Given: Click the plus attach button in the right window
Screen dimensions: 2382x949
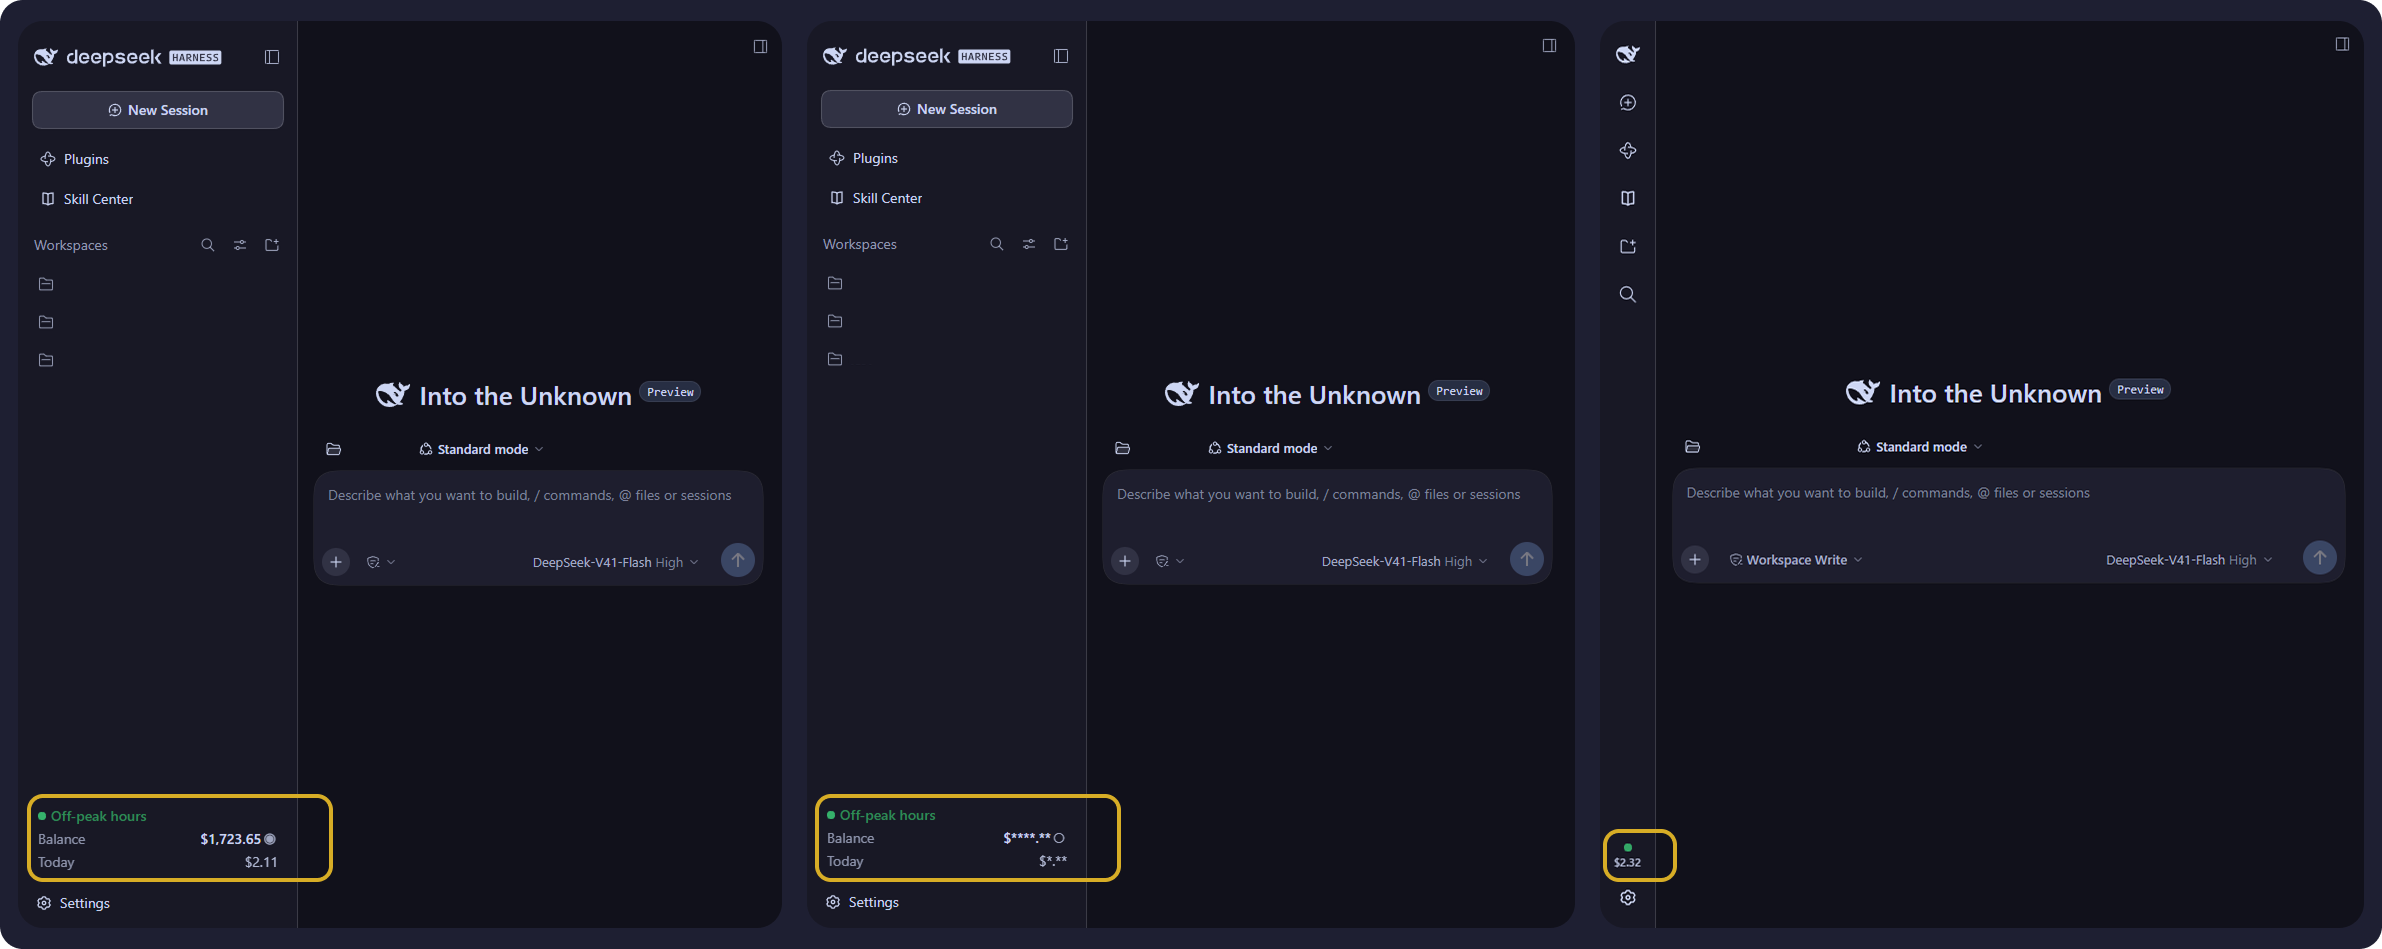Looking at the screenshot, I should click(1695, 560).
